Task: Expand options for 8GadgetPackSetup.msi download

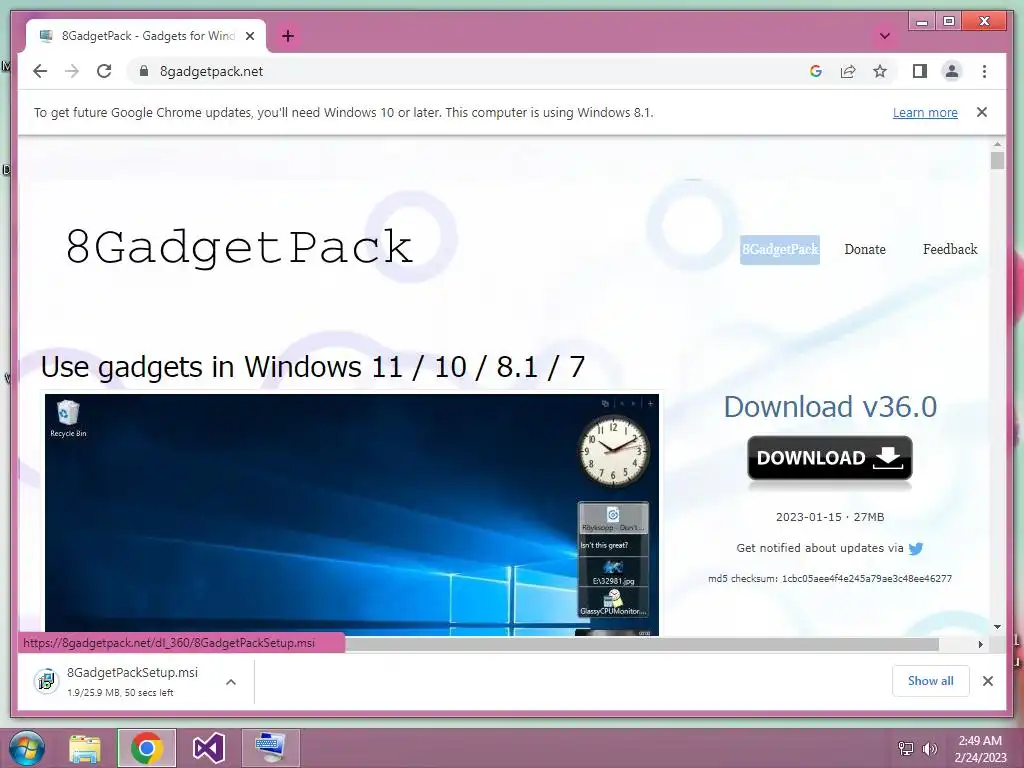Action: tap(231, 682)
